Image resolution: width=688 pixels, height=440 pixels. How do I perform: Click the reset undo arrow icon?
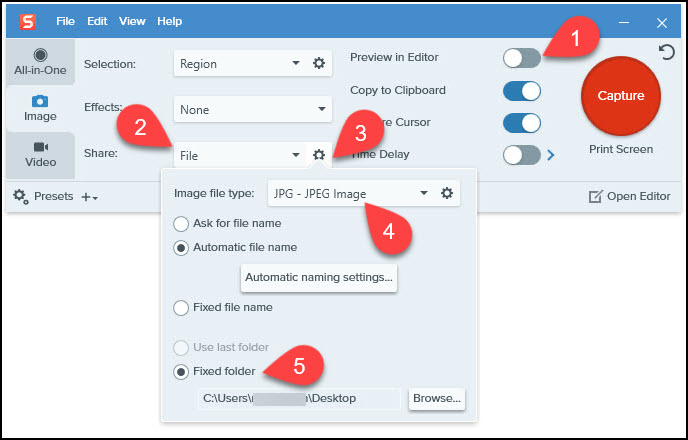[667, 51]
